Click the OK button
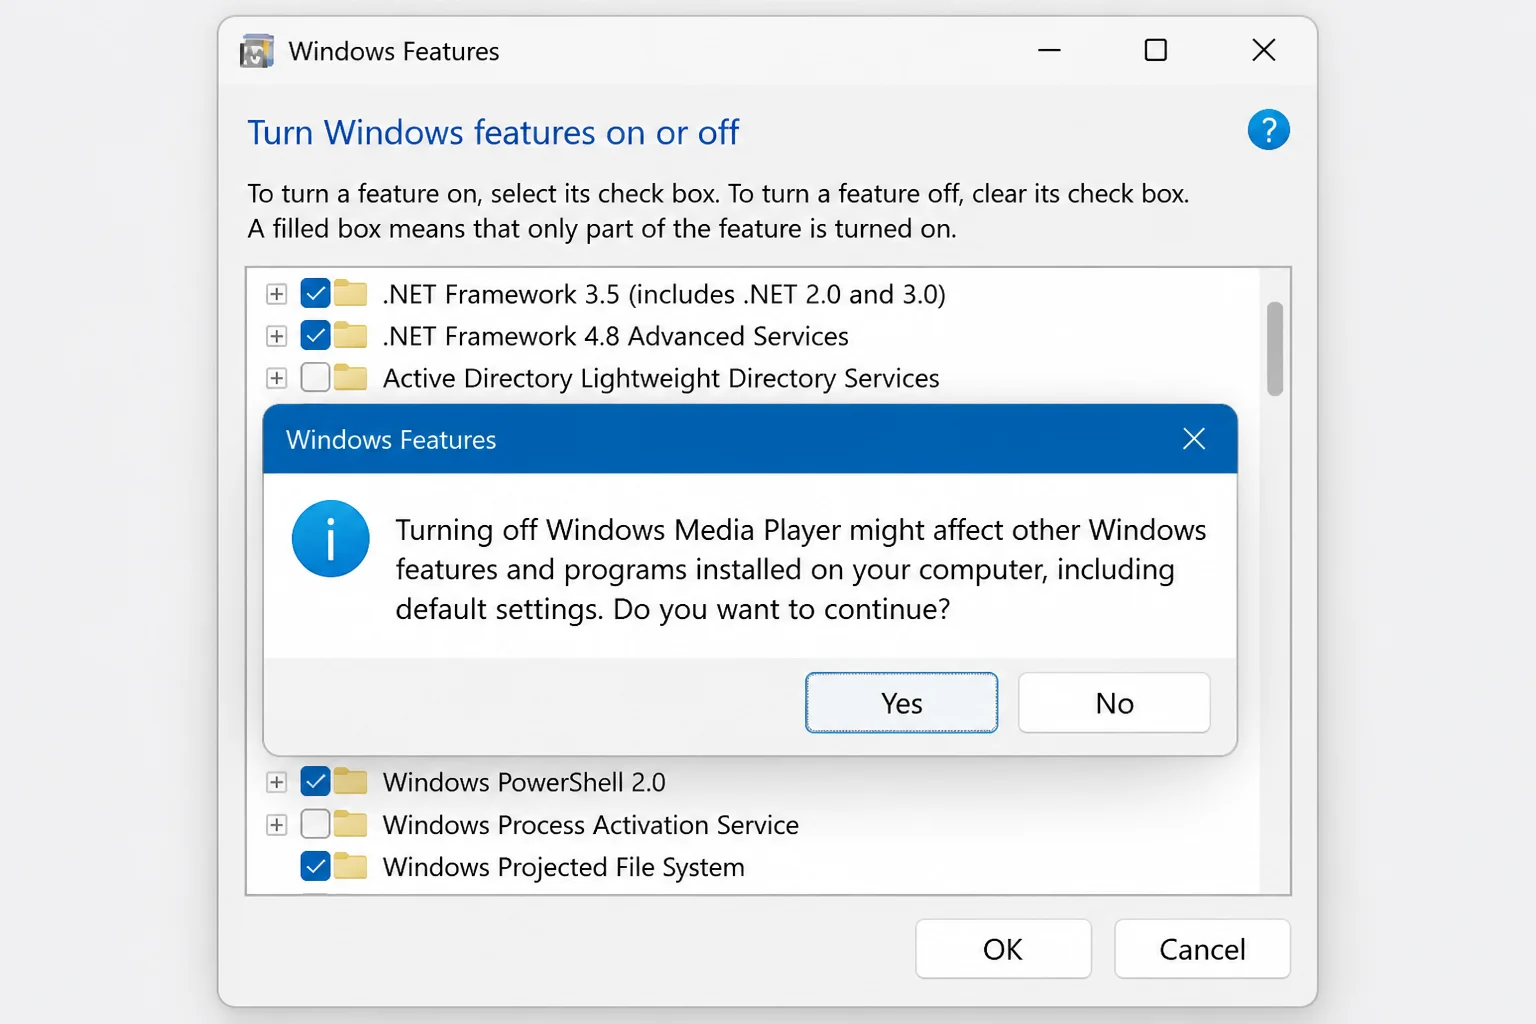The image size is (1536, 1024). click(x=1003, y=949)
